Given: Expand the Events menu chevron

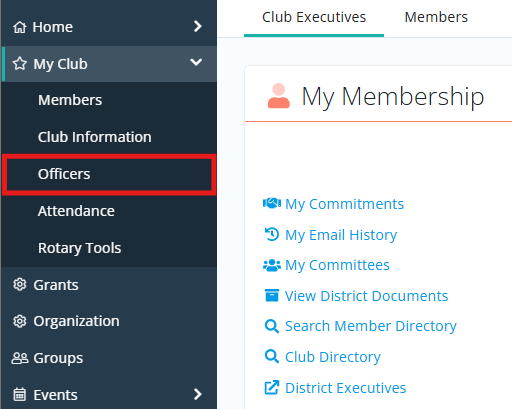Looking at the screenshot, I should tap(198, 394).
